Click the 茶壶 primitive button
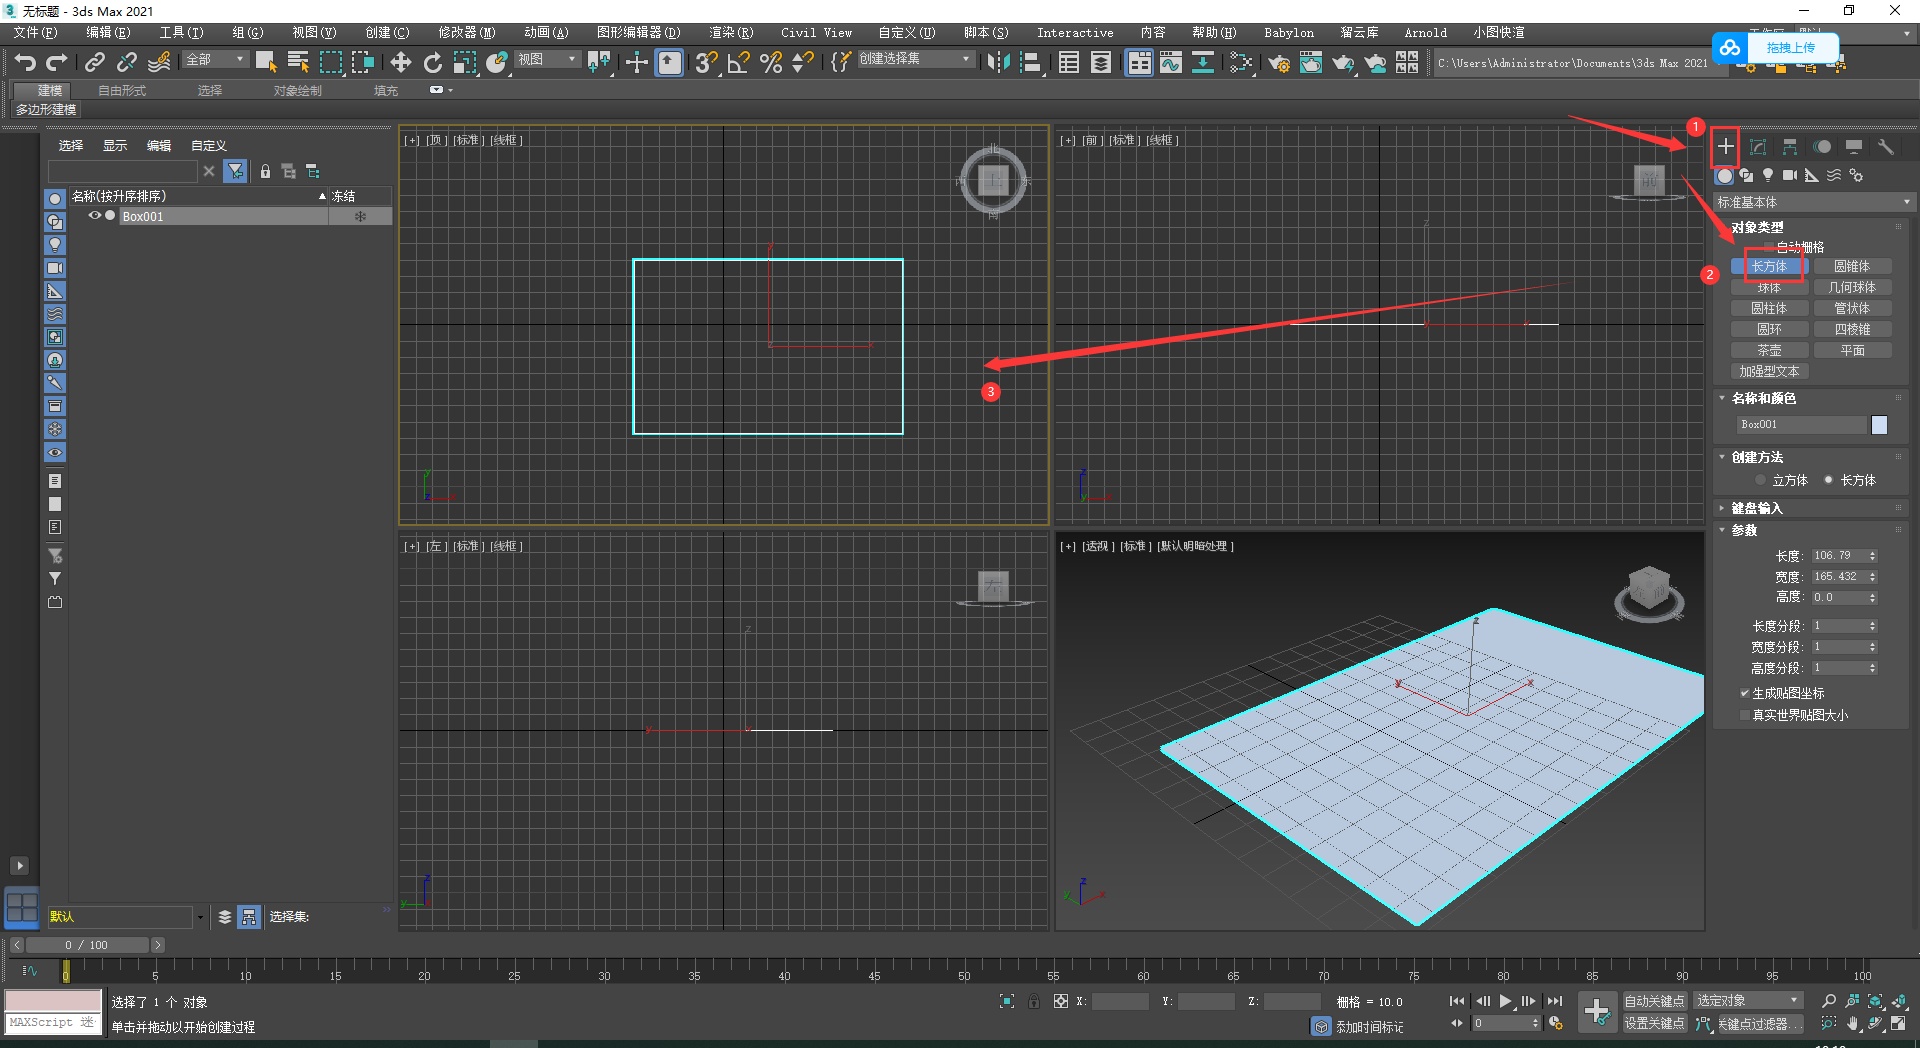This screenshot has width=1920, height=1048. [1769, 351]
